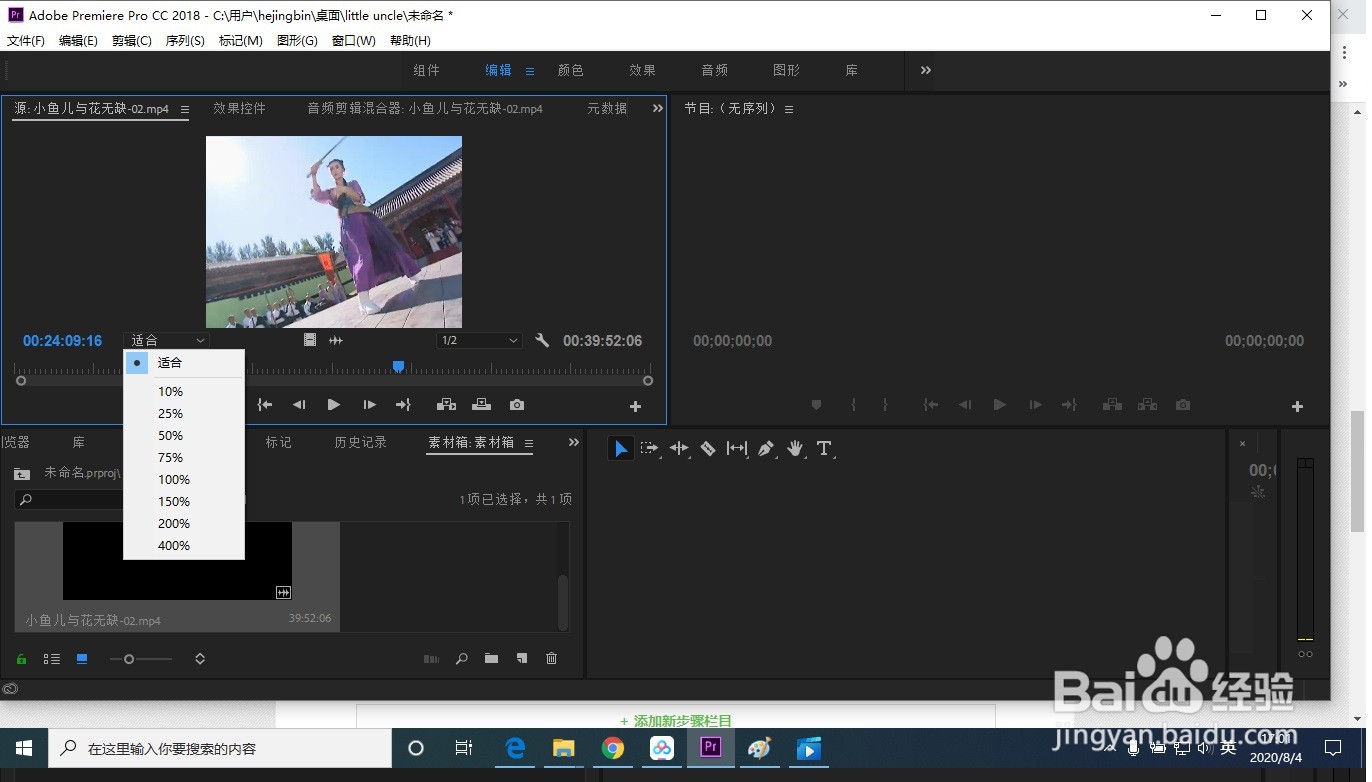1372x782 pixels.
Task: Switch bin to list view
Action: 52,659
